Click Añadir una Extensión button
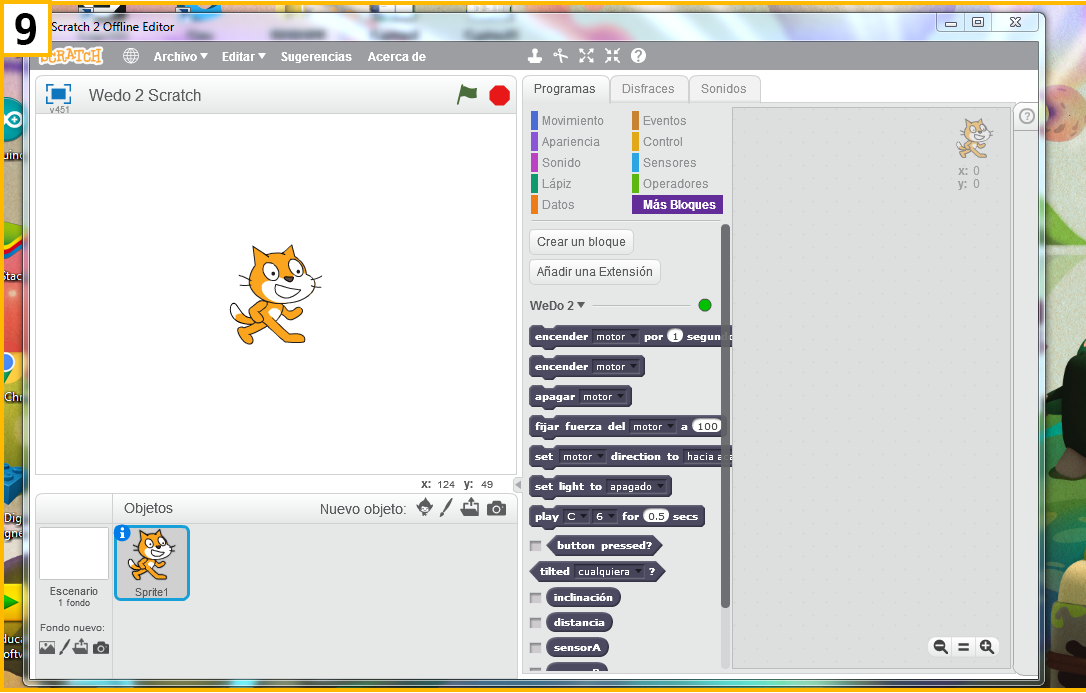 (x=595, y=271)
